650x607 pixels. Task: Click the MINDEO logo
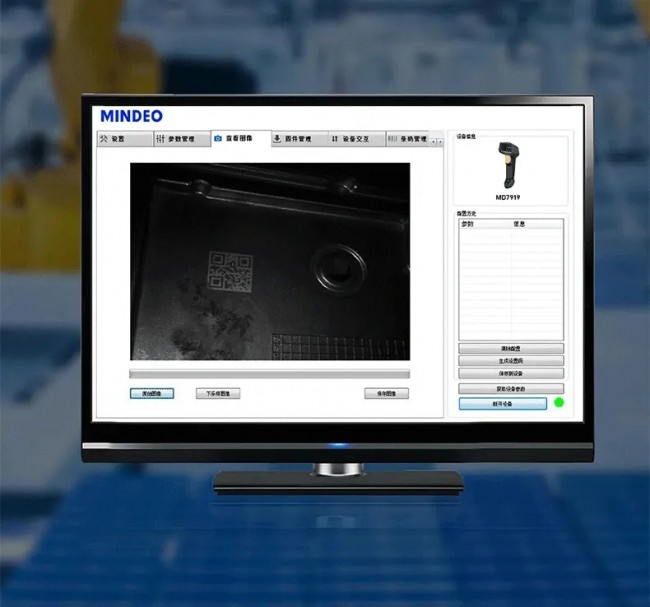[x=131, y=116]
